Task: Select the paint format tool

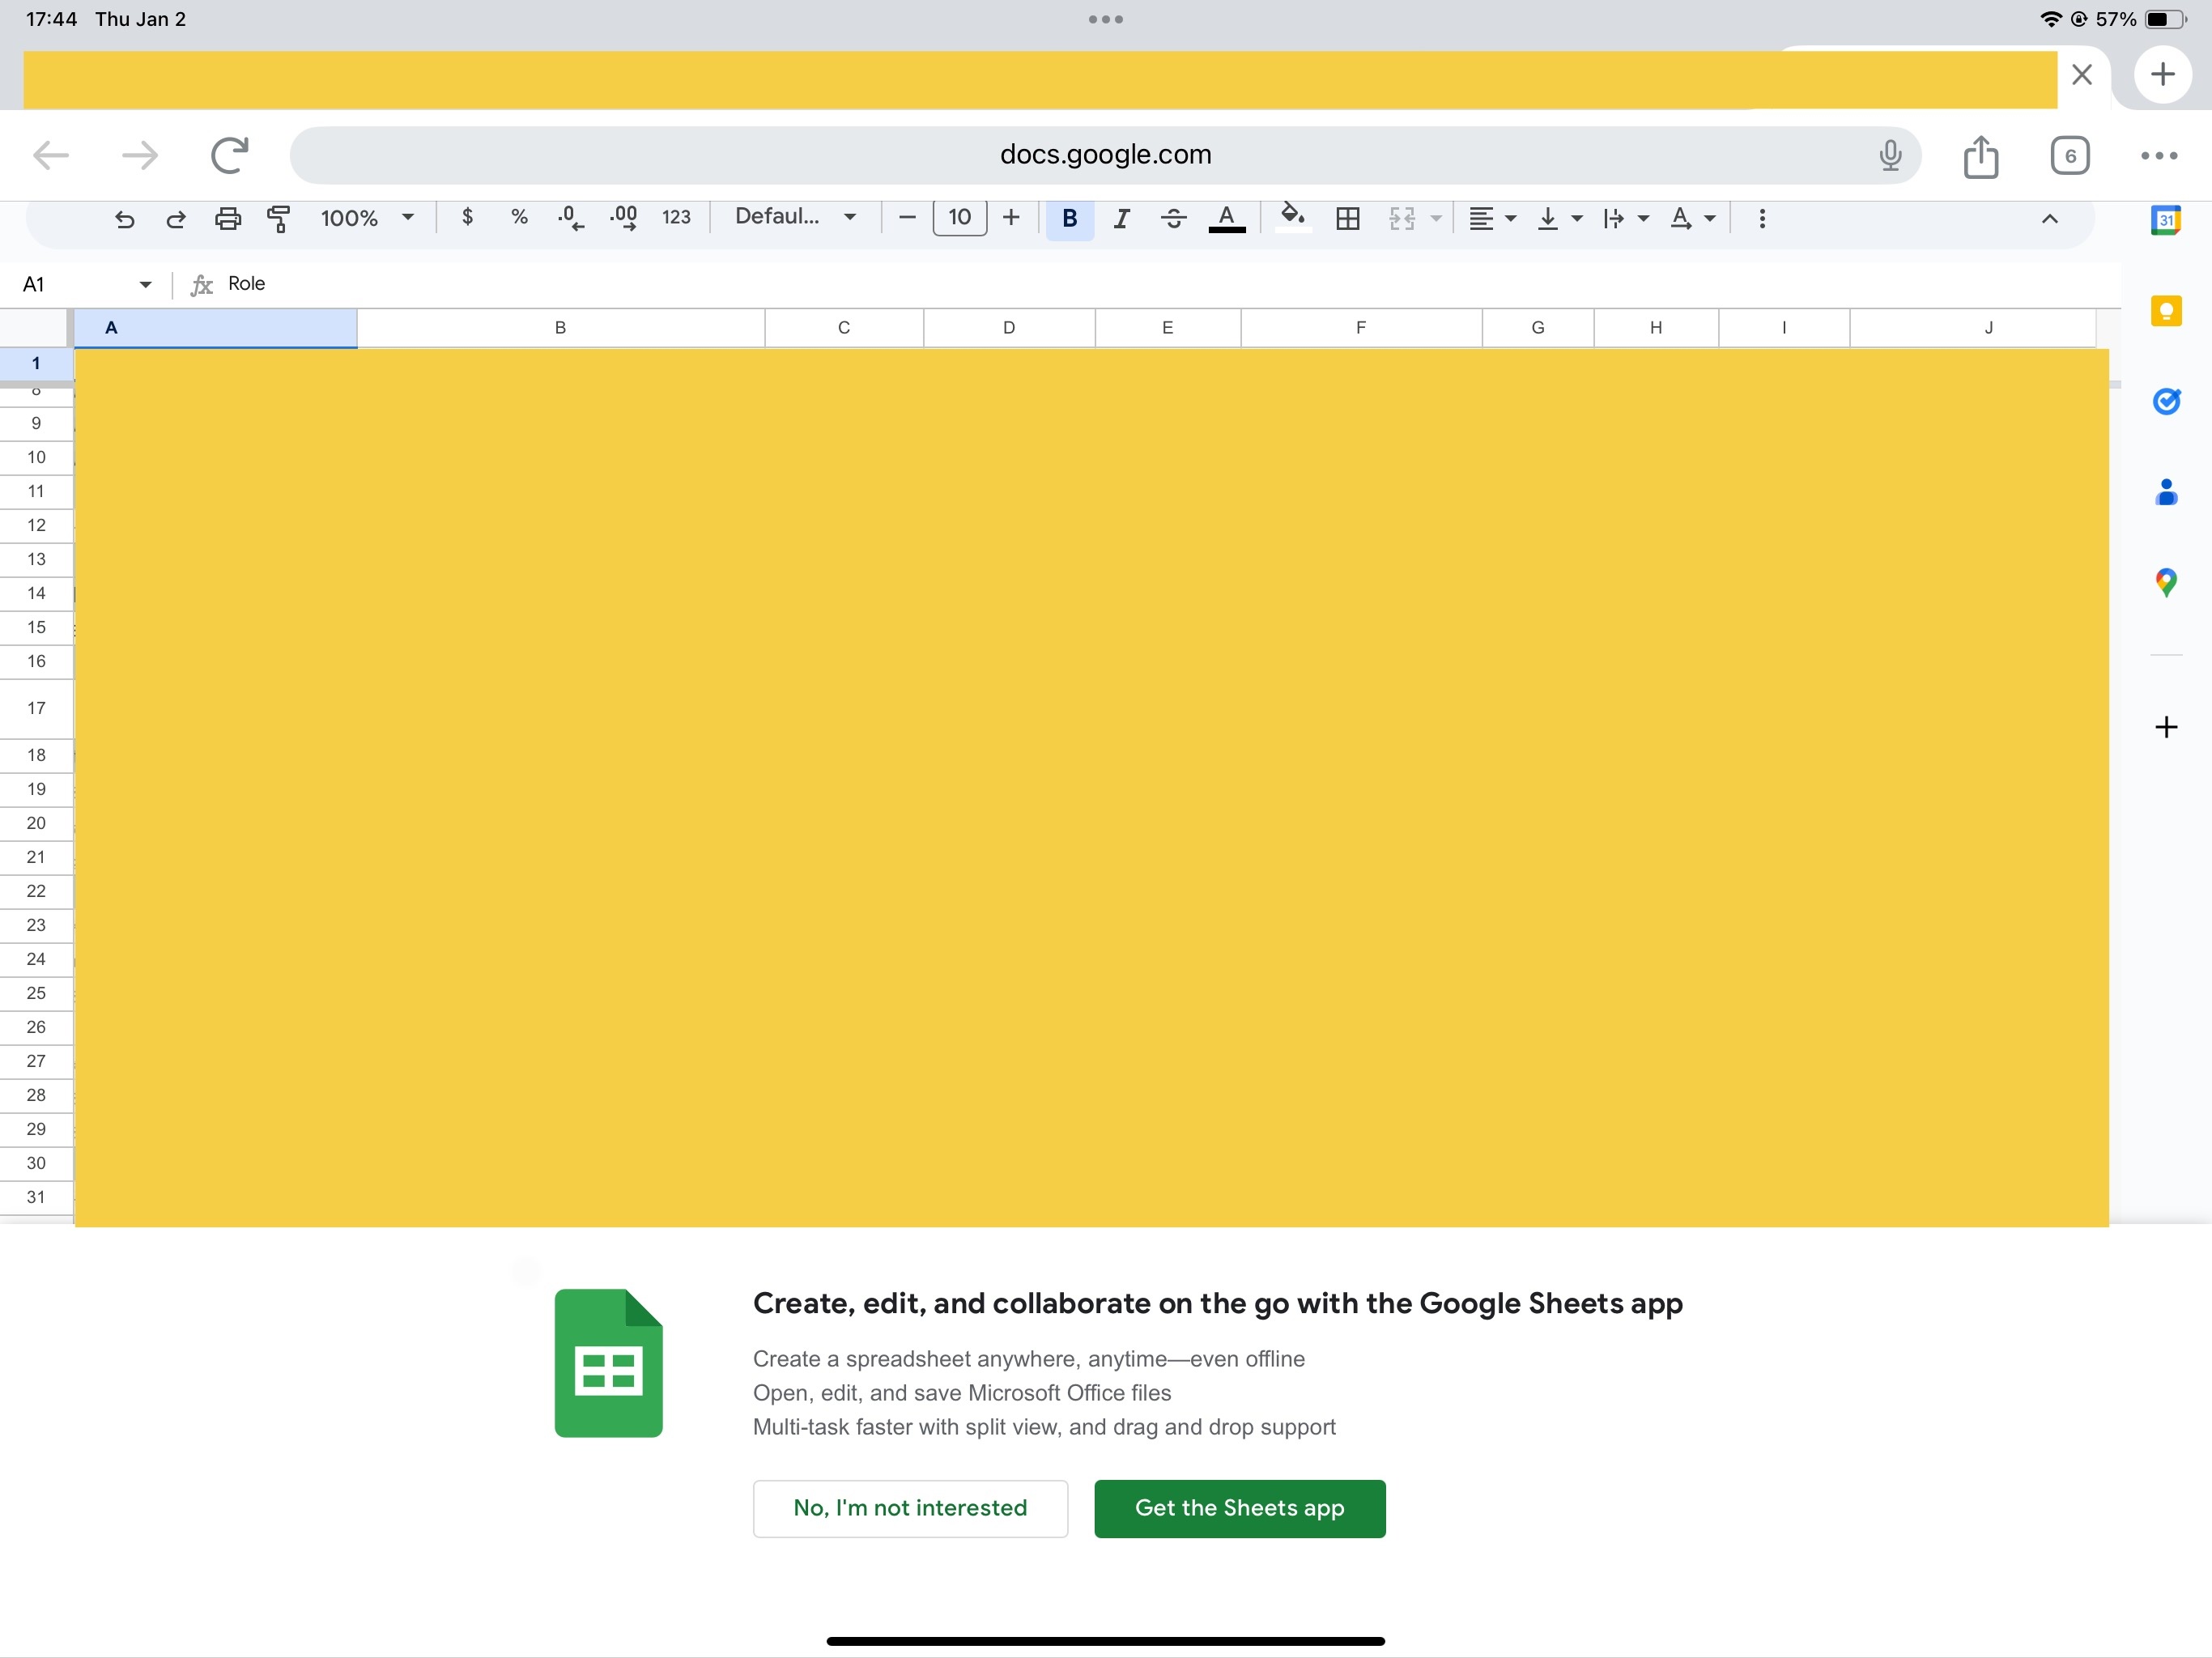Action: 279,219
